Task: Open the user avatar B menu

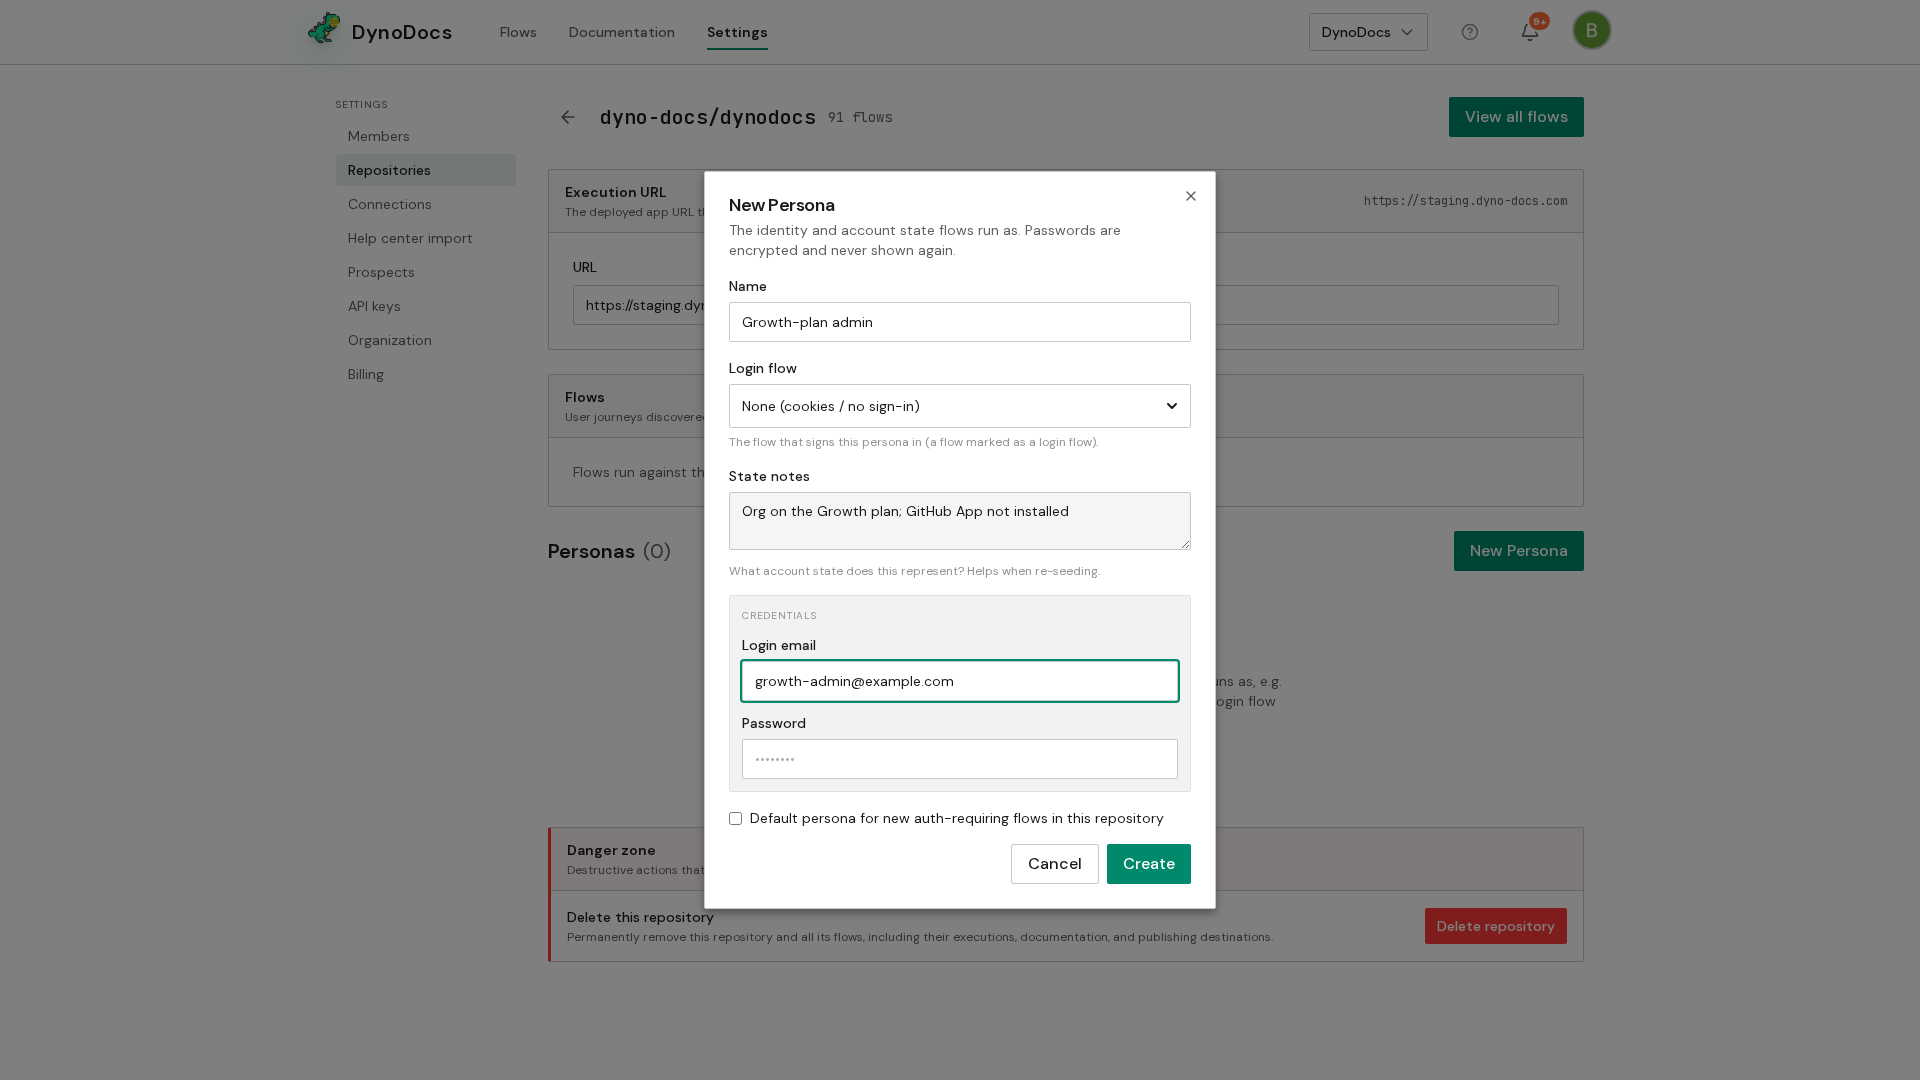Action: pyautogui.click(x=1591, y=30)
